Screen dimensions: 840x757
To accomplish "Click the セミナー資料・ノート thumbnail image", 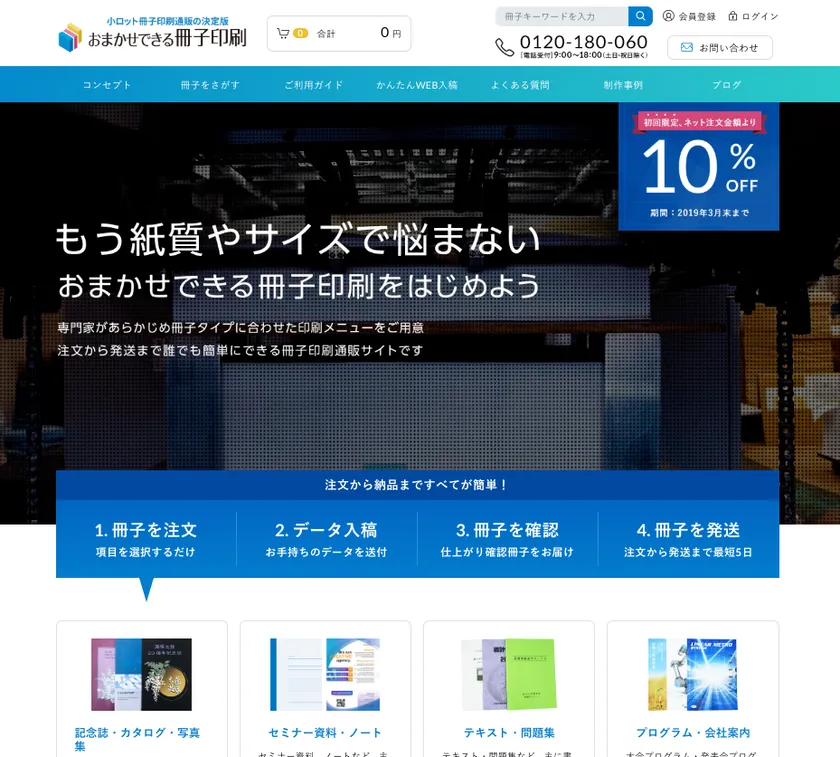I will point(325,674).
